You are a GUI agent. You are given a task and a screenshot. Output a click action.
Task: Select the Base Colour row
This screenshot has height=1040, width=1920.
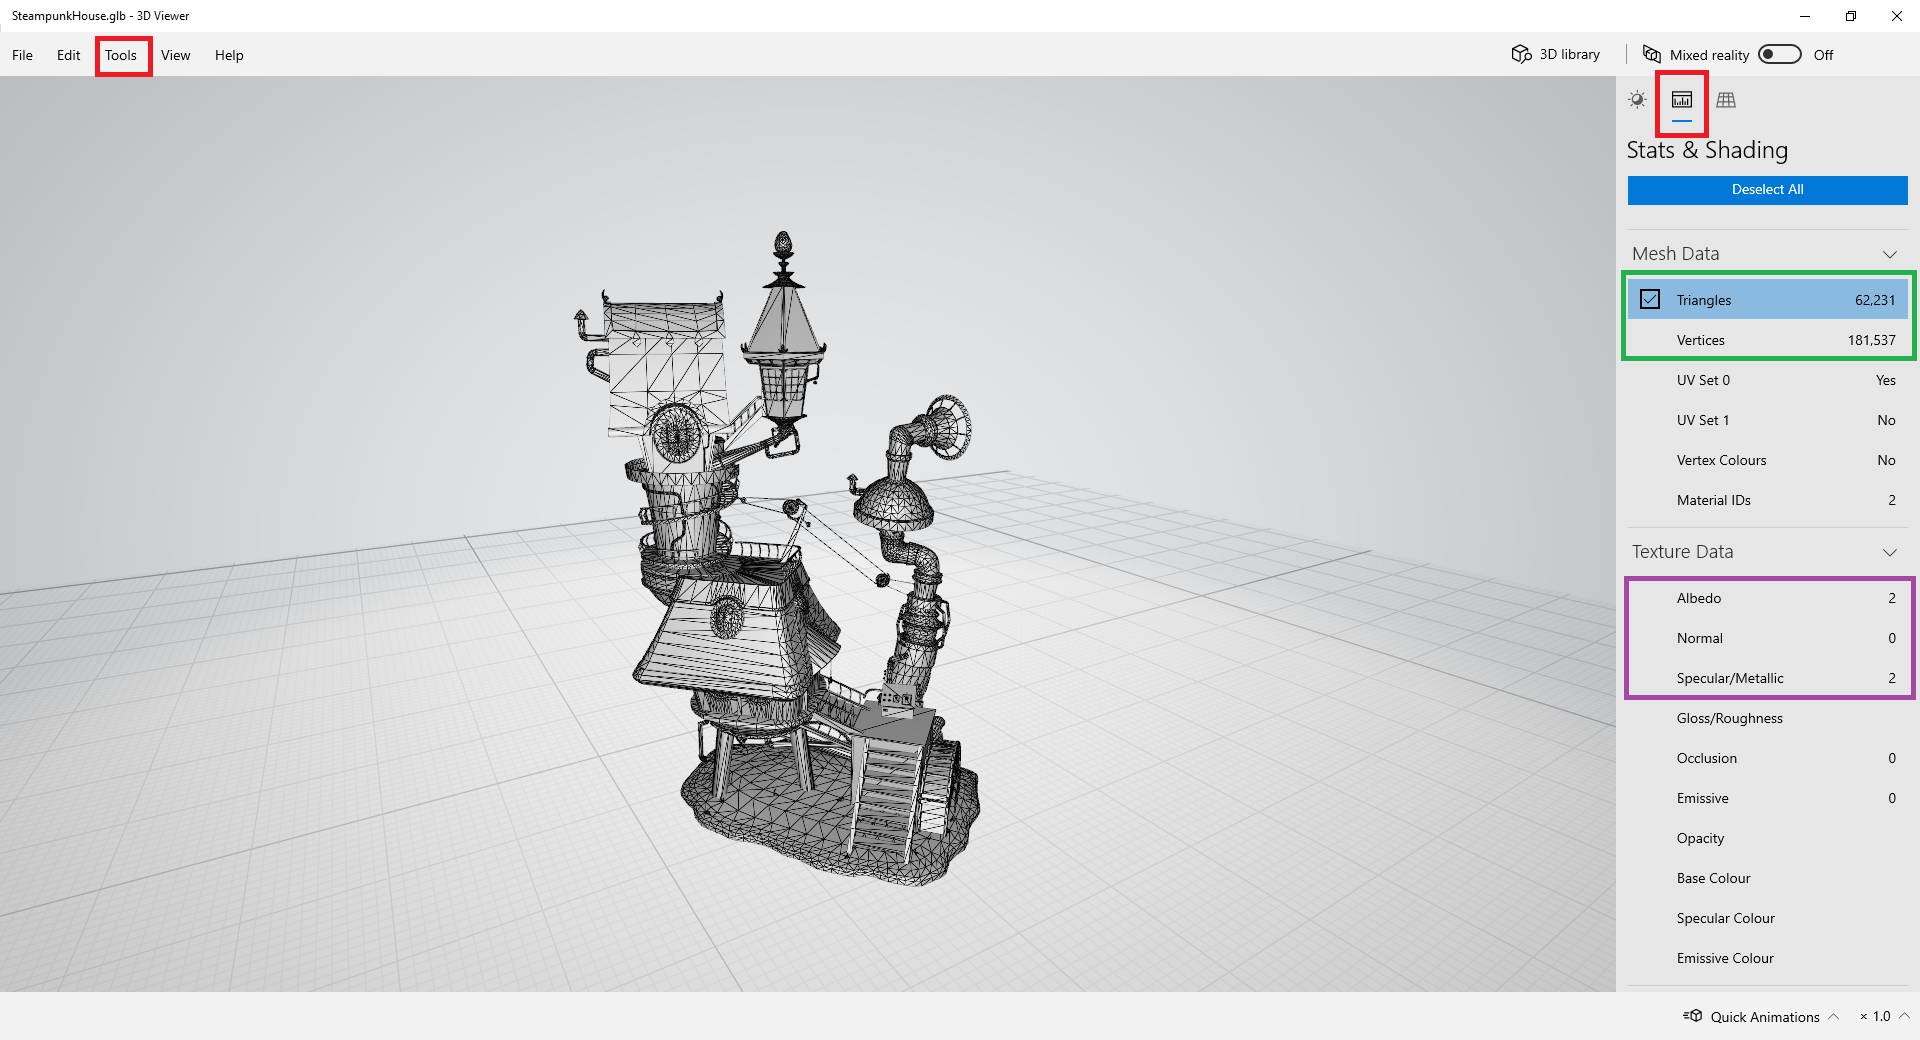[x=1767, y=878]
